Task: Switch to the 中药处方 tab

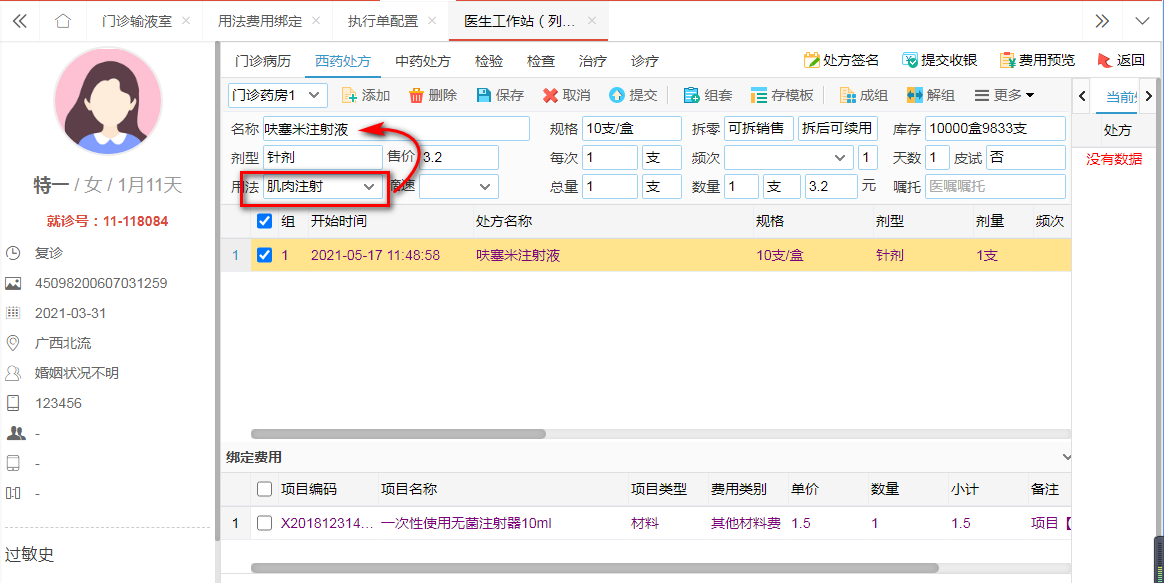Action: [x=423, y=61]
